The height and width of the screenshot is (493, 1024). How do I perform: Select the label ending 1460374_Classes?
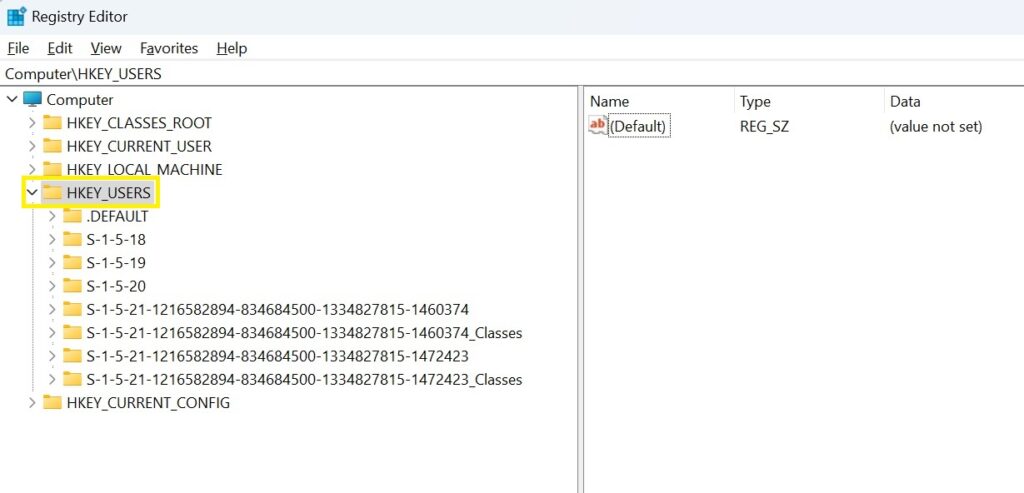[x=304, y=333]
